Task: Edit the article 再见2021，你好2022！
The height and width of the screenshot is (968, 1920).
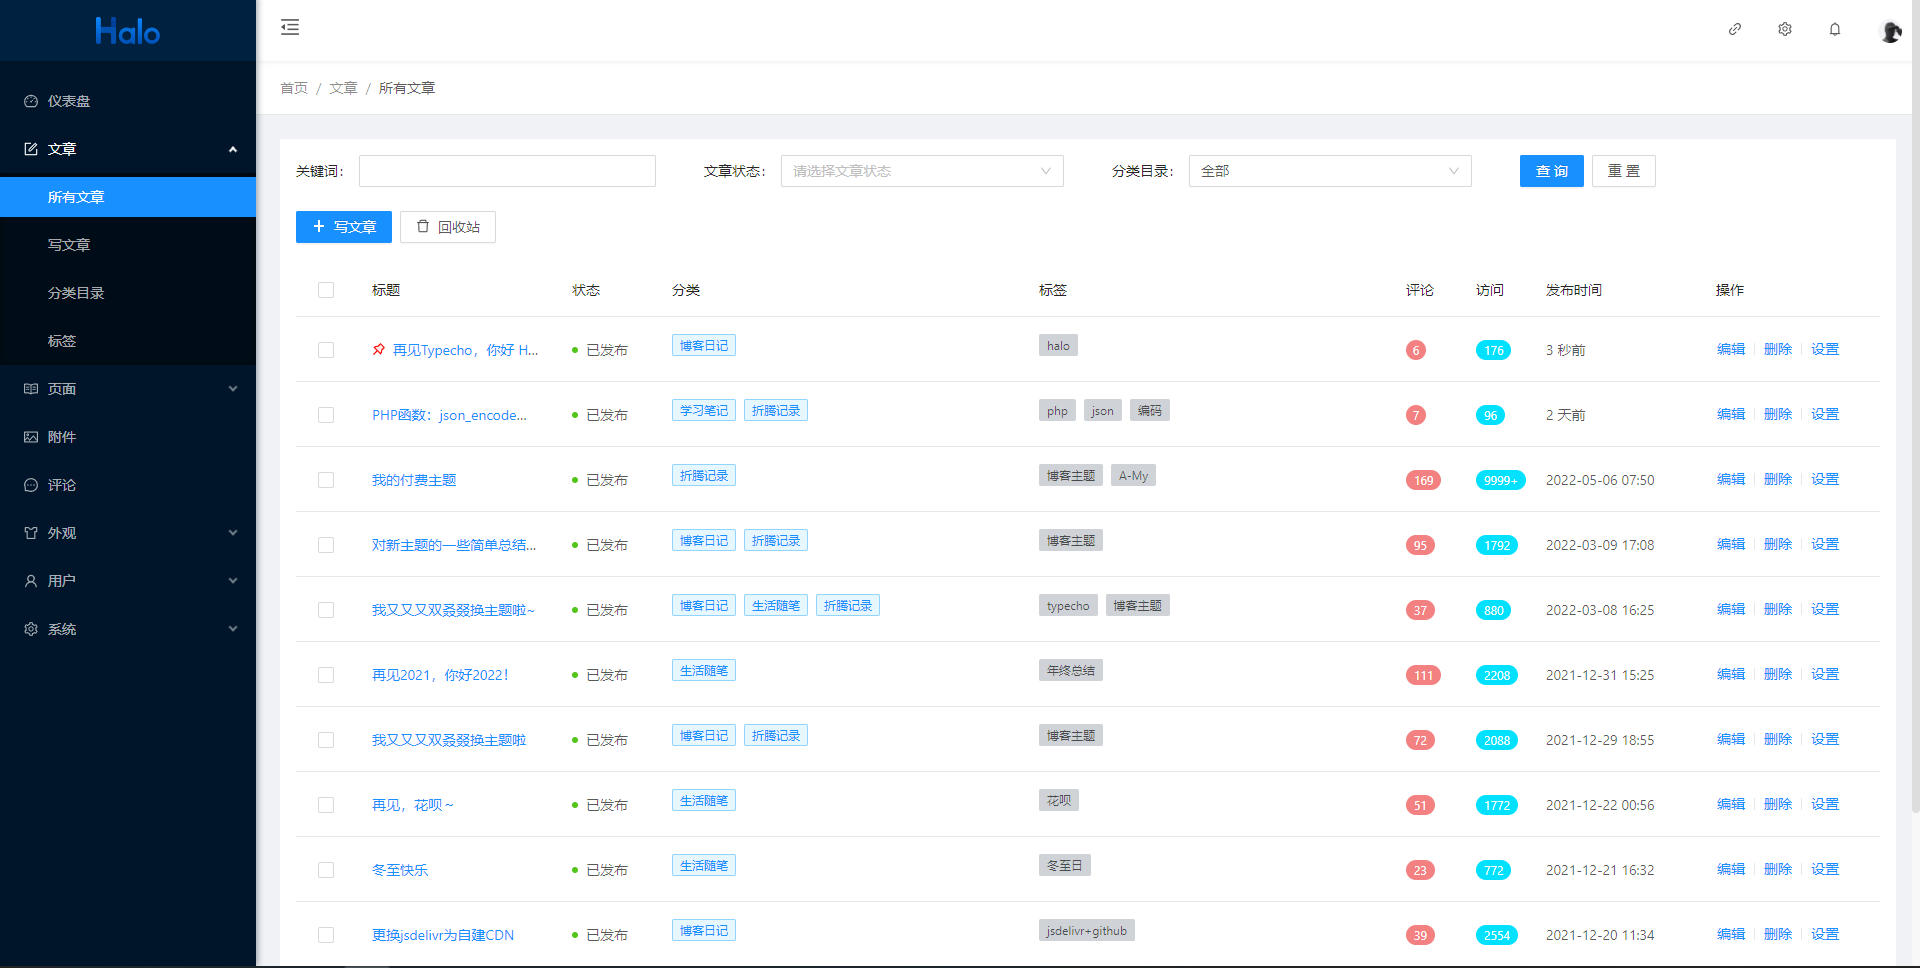Action: coord(1730,674)
